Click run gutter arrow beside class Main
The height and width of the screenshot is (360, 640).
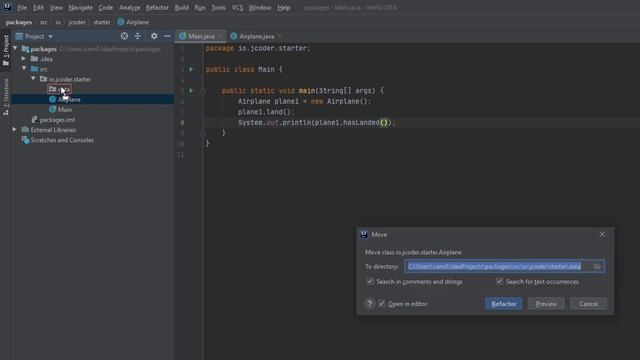[x=191, y=69]
